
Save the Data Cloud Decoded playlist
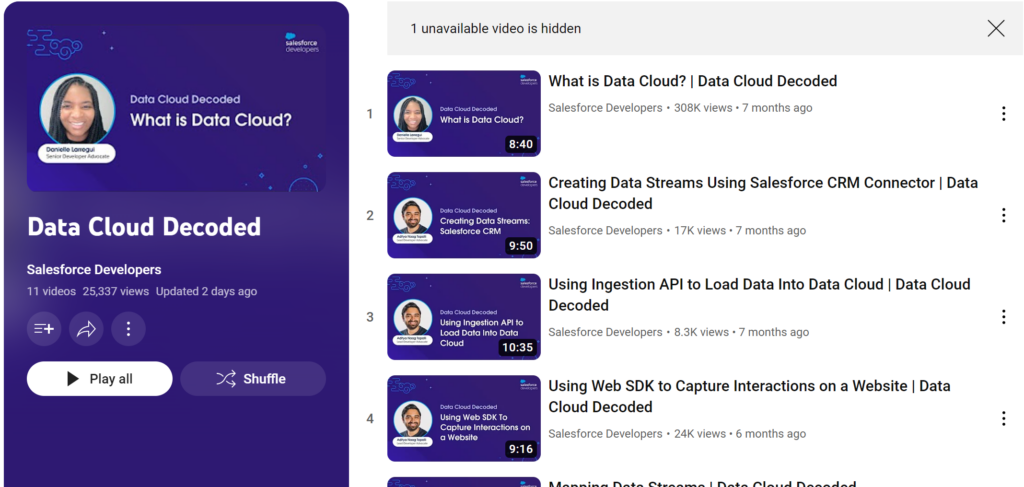[x=44, y=329]
